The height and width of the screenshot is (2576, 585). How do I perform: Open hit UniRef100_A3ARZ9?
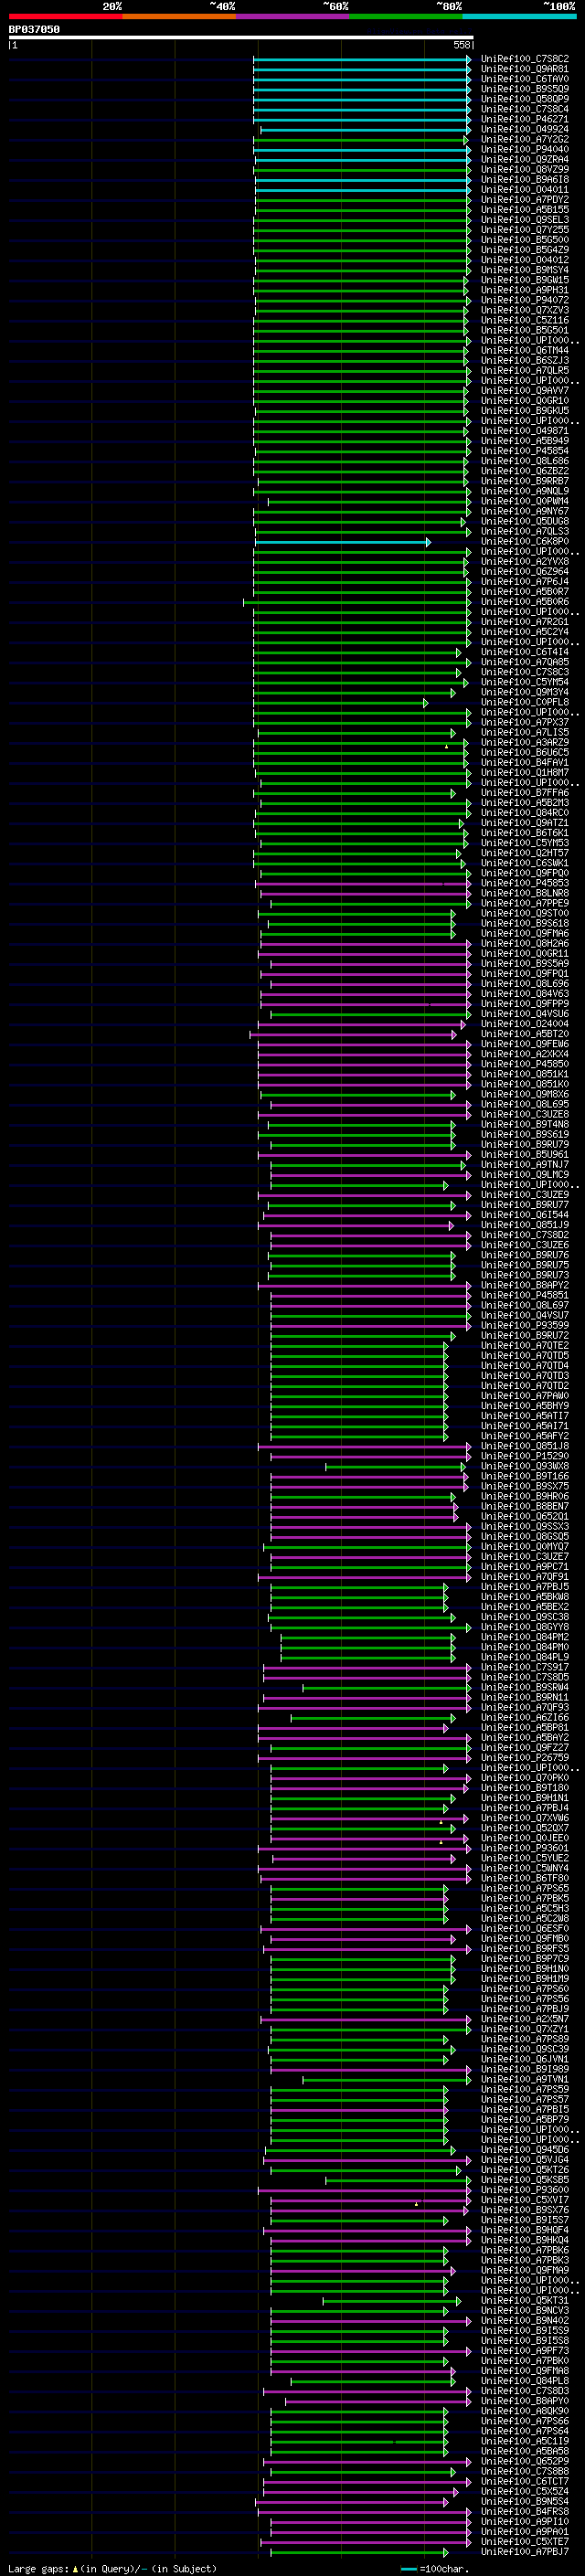click(525, 743)
